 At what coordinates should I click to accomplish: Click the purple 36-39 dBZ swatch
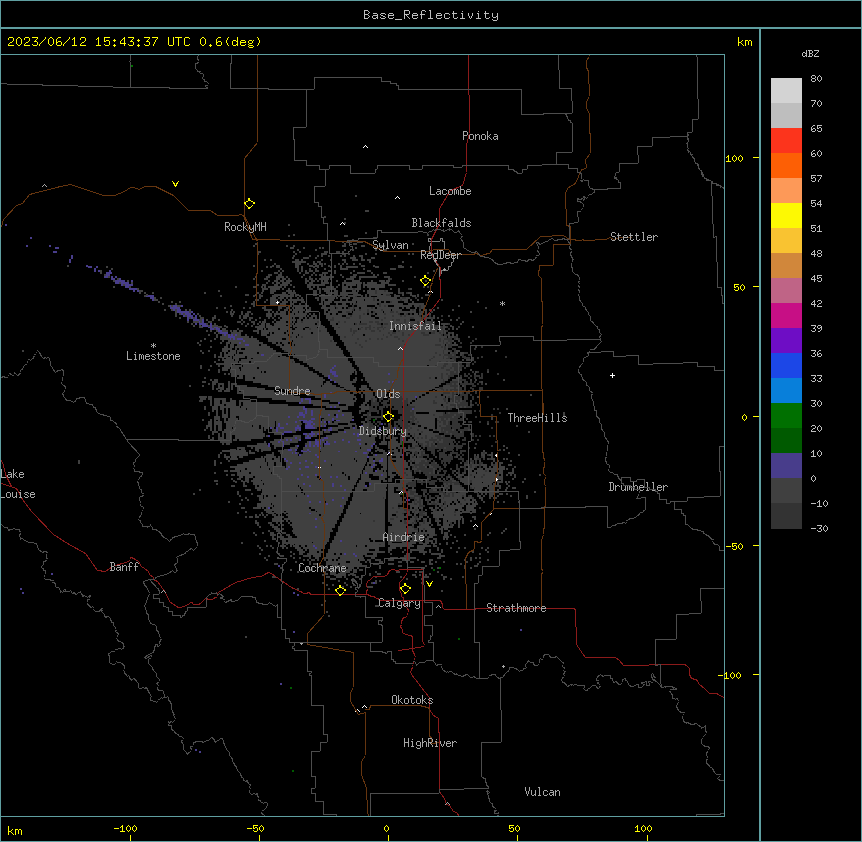(x=786, y=341)
